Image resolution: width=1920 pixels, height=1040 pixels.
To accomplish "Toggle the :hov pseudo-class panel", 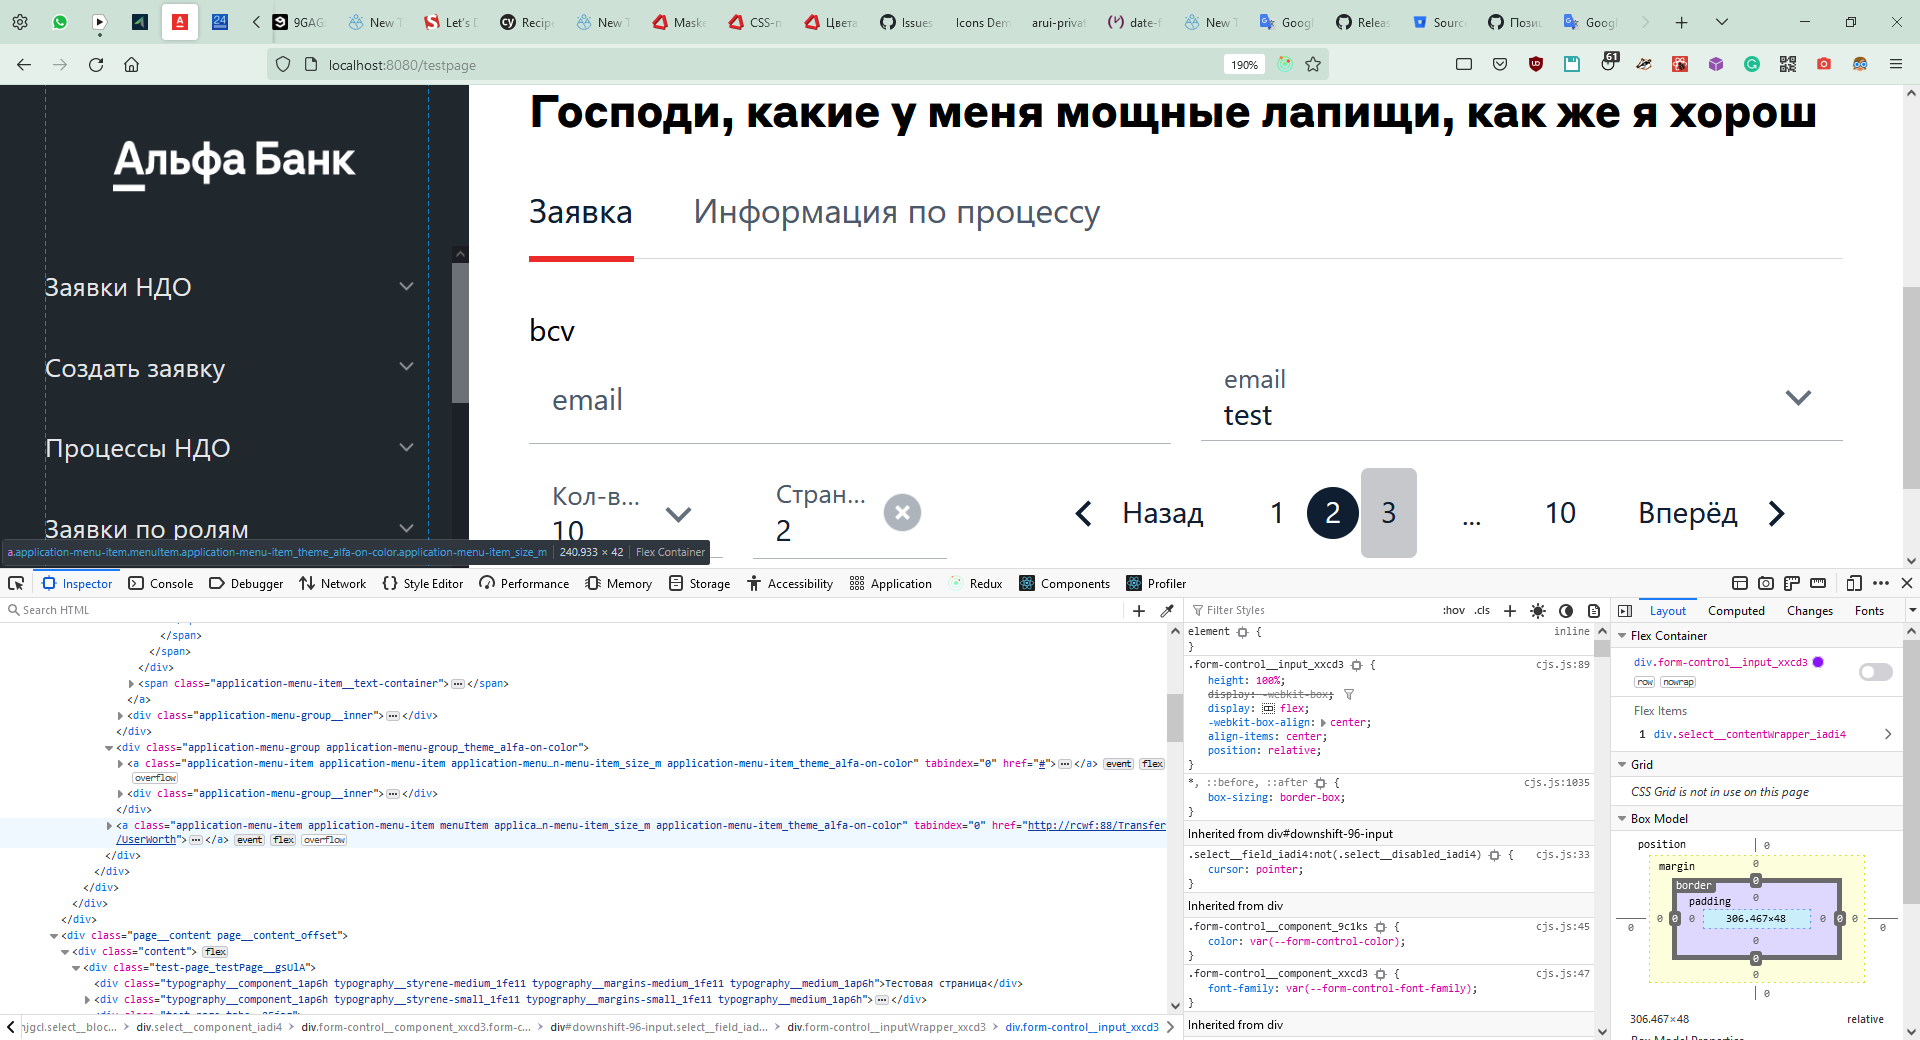I will pos(1454,610).
